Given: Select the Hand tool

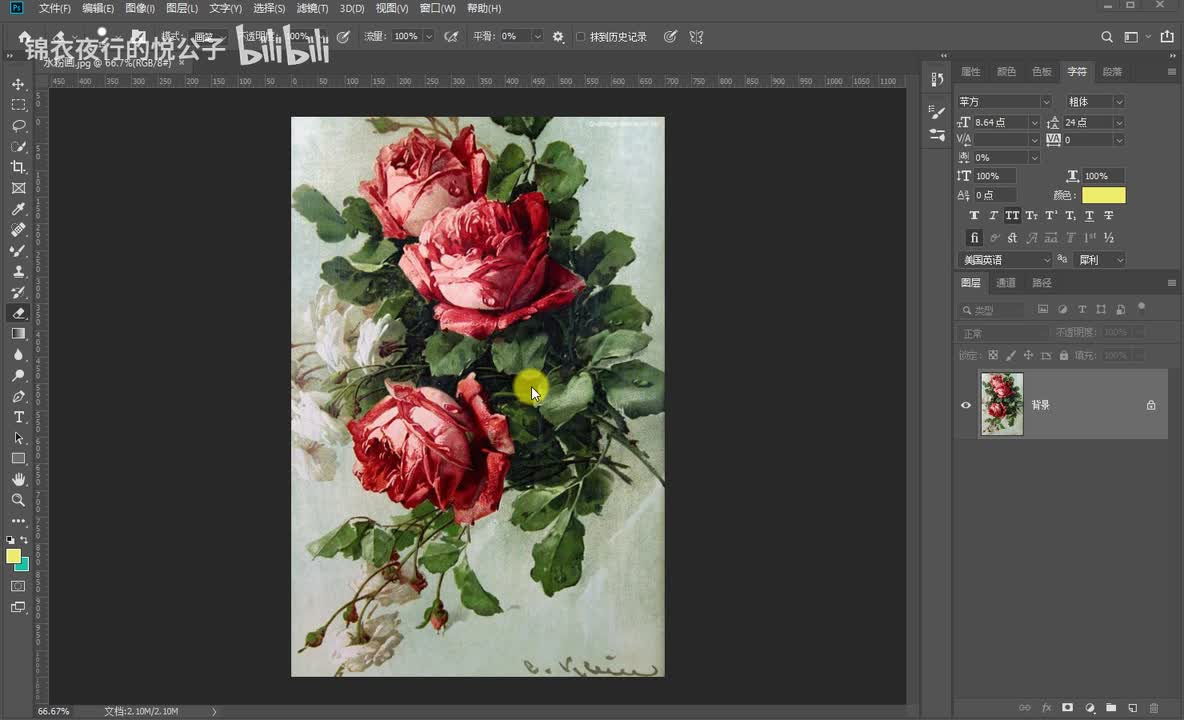Looking at the screenshot, I should pos(18,479).
